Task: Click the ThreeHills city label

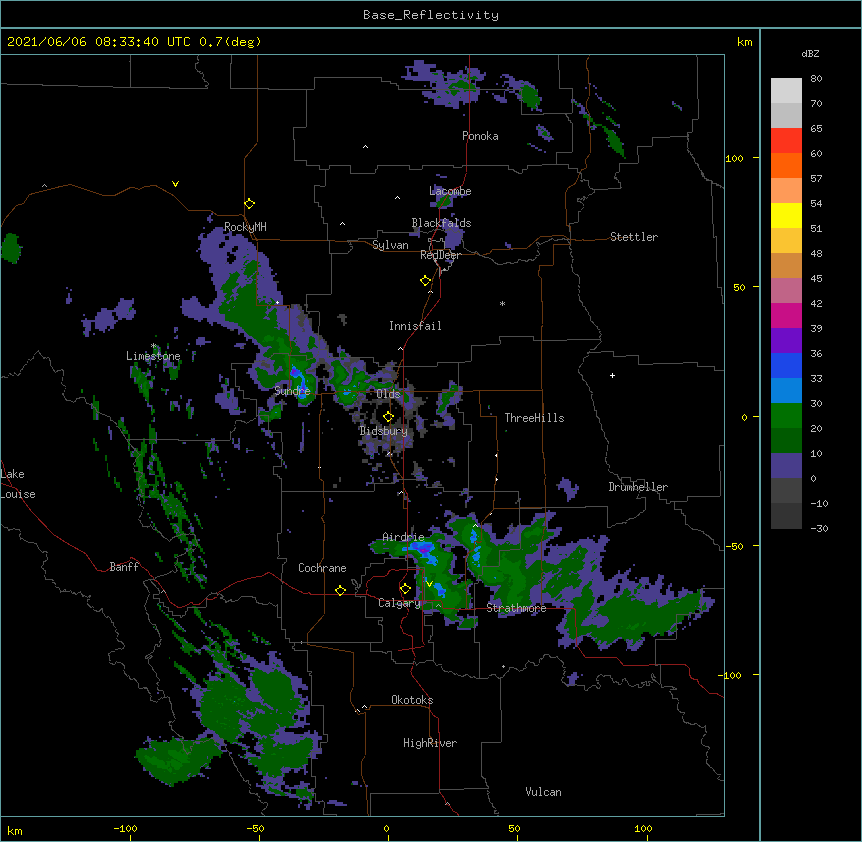Action: click(x=534, y=418)
